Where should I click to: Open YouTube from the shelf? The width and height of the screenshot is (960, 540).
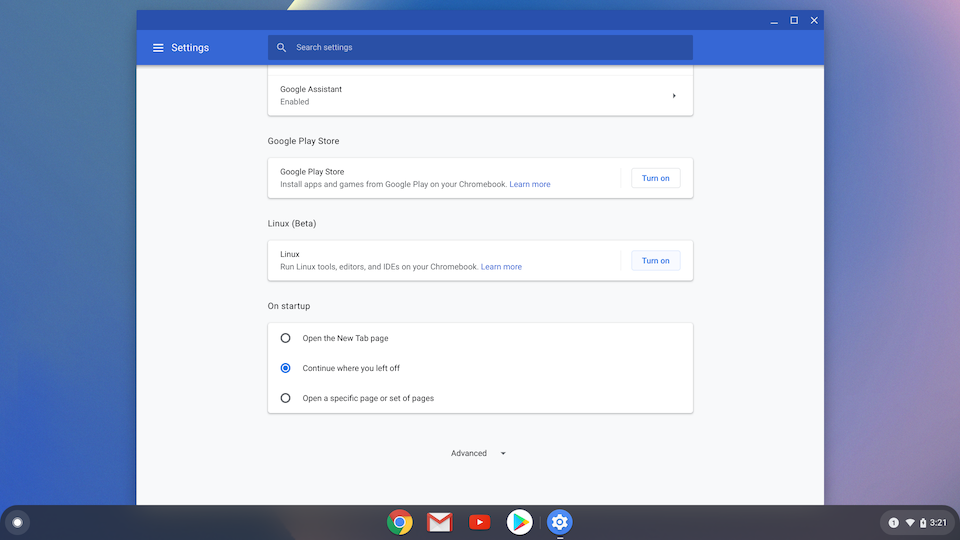[479, 522]
